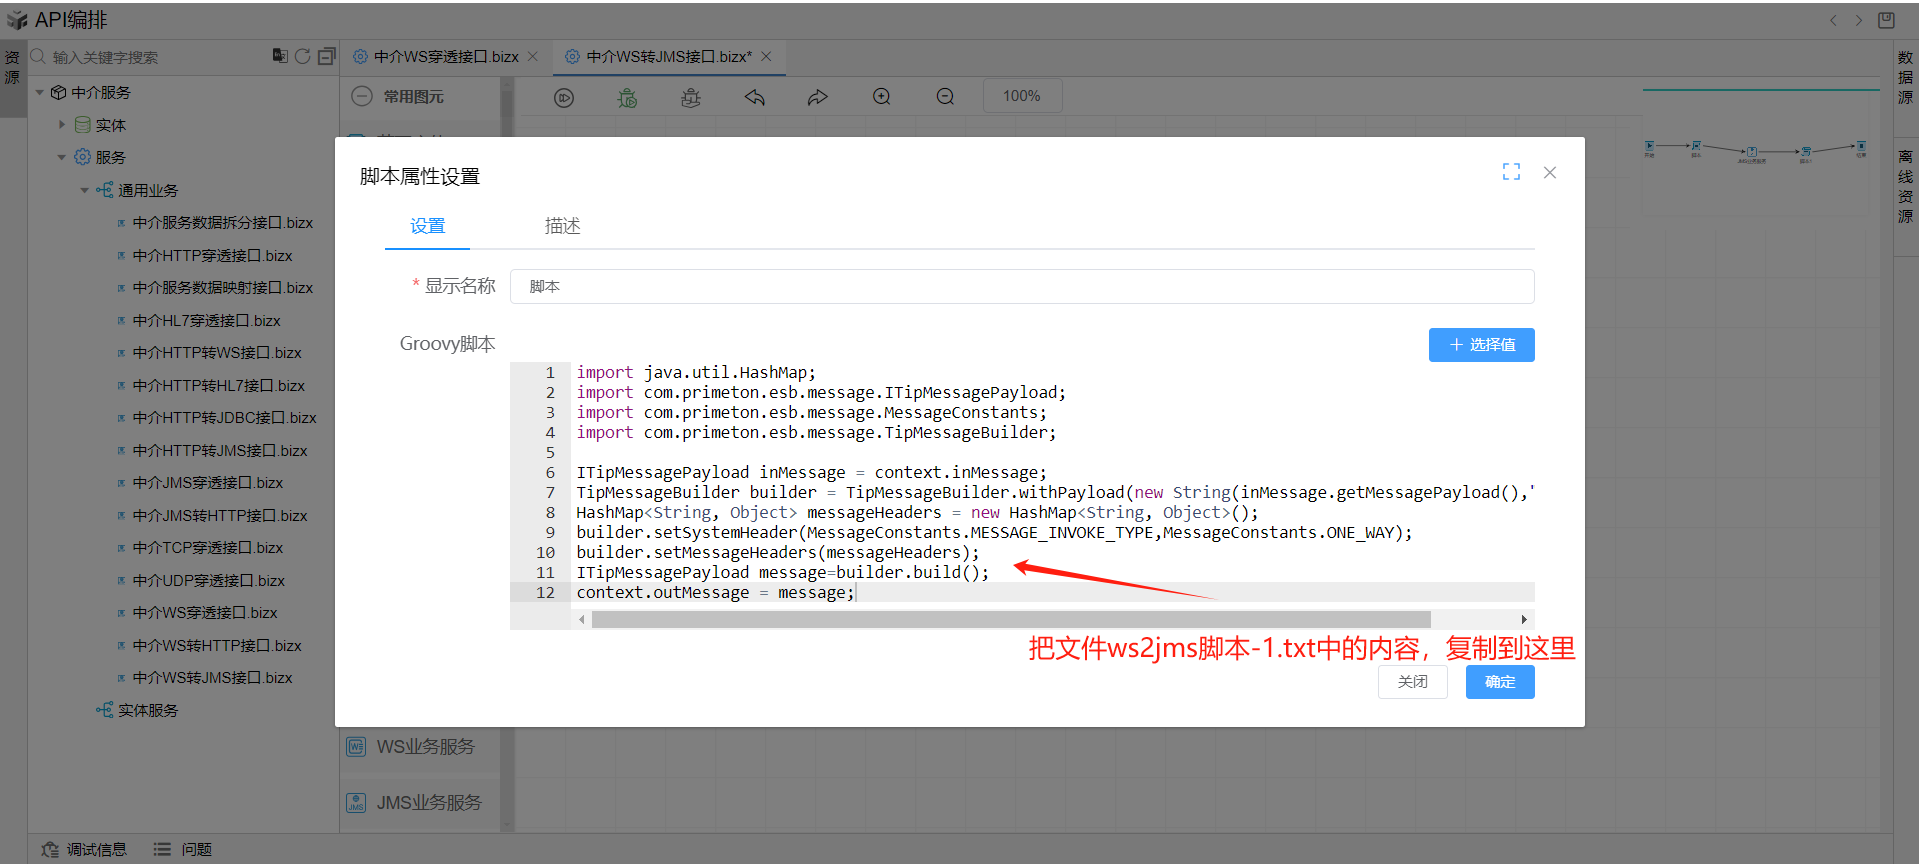Click the save icon at top right
Image resolution: width=1919 pixels, height=864 pixels.
pyautogui.click(x=1886, y=20)
